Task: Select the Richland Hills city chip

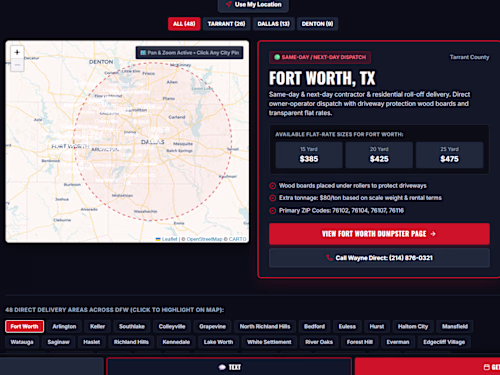Action: click(131, 342)
